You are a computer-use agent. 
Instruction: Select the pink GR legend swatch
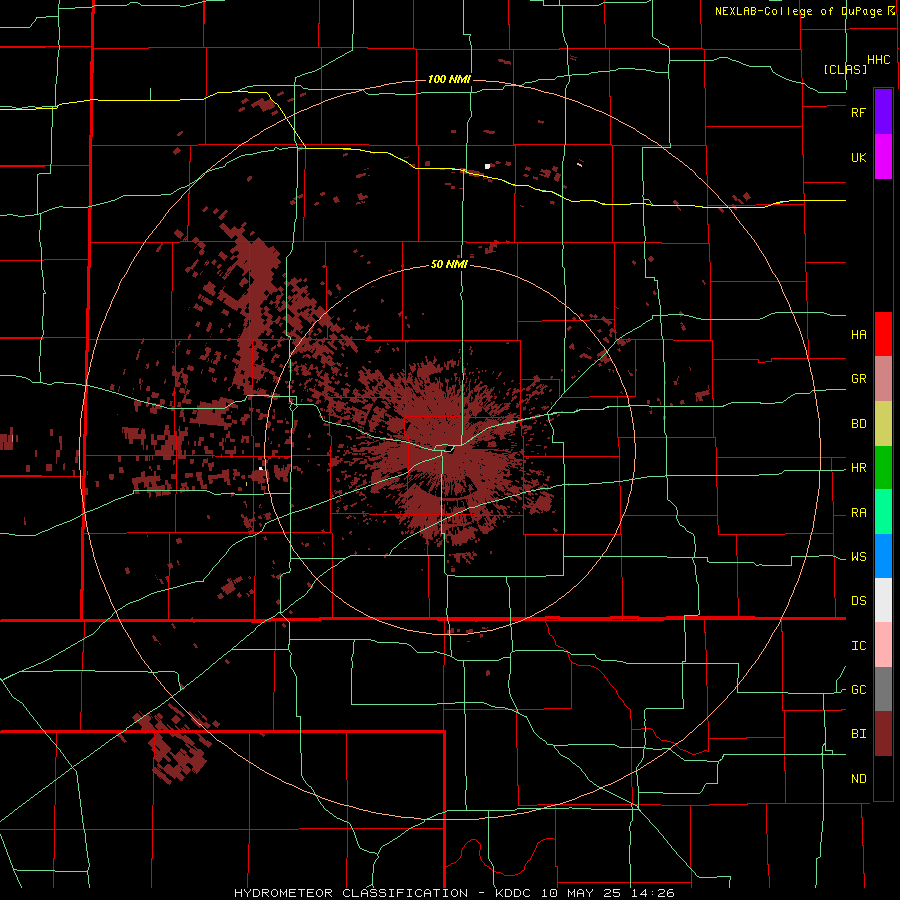(883, 379)
